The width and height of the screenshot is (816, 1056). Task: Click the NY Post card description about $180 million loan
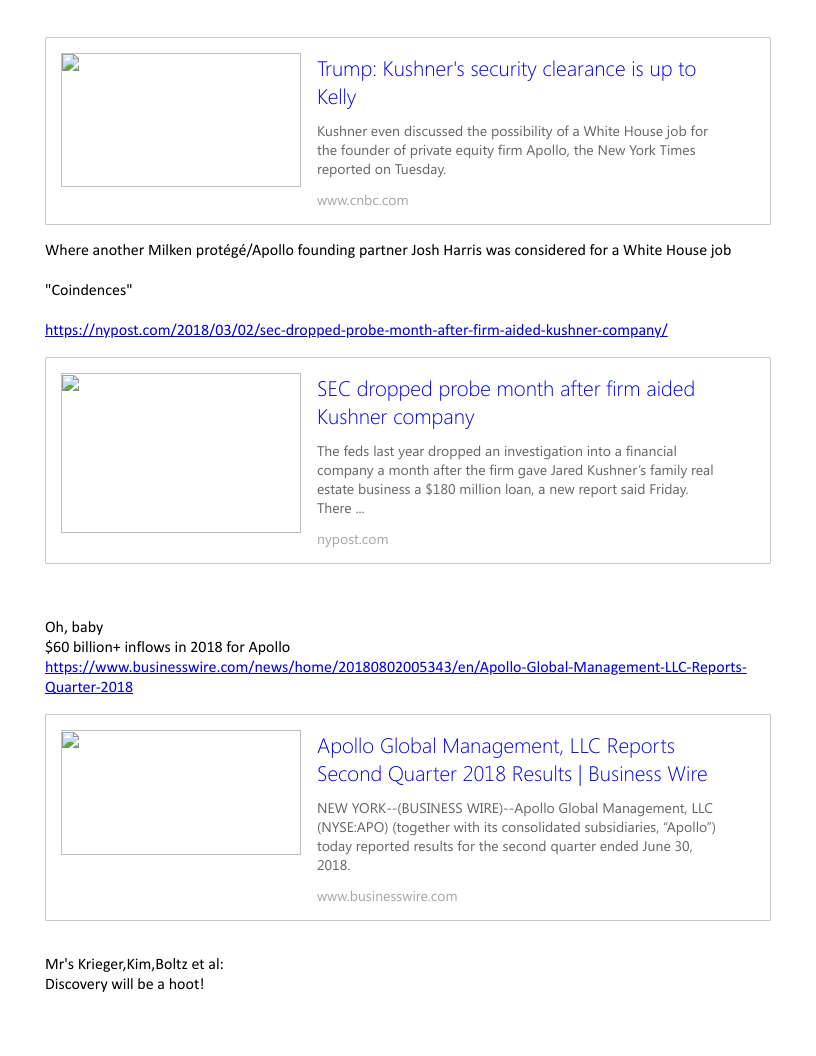(515, 480)
